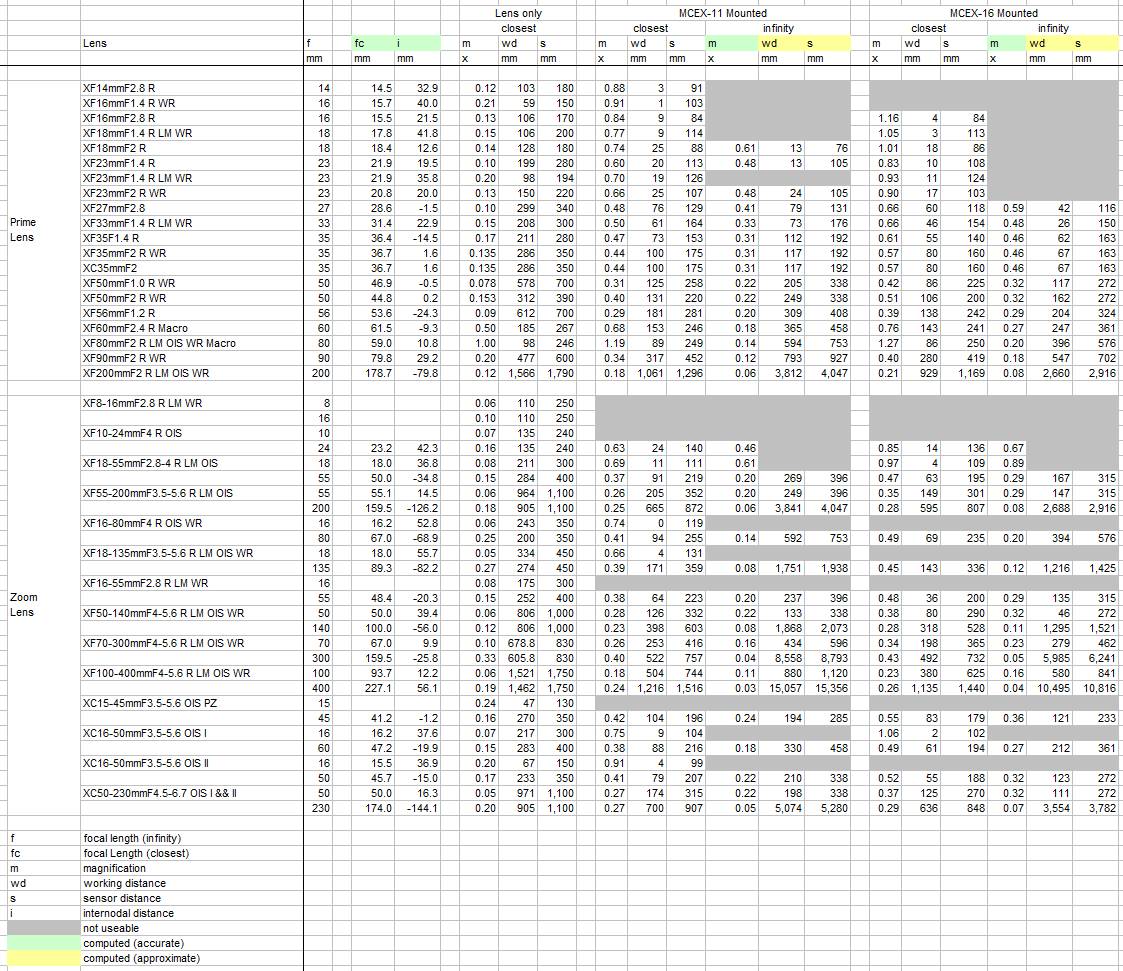
Task: Select the 'Zoom' row group label
Action: coord(24,597)
